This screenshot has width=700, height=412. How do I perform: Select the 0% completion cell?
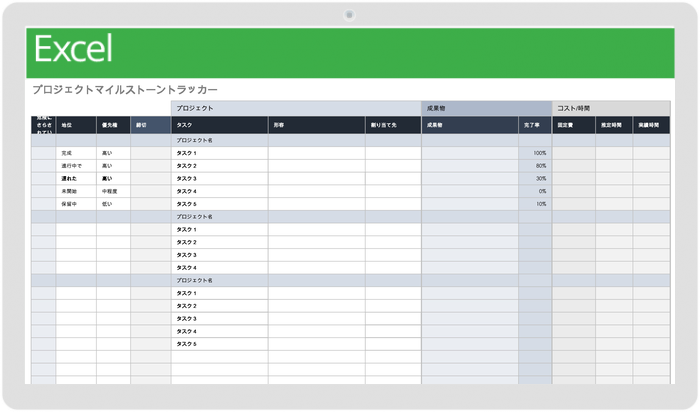click(x=535, y=191)
